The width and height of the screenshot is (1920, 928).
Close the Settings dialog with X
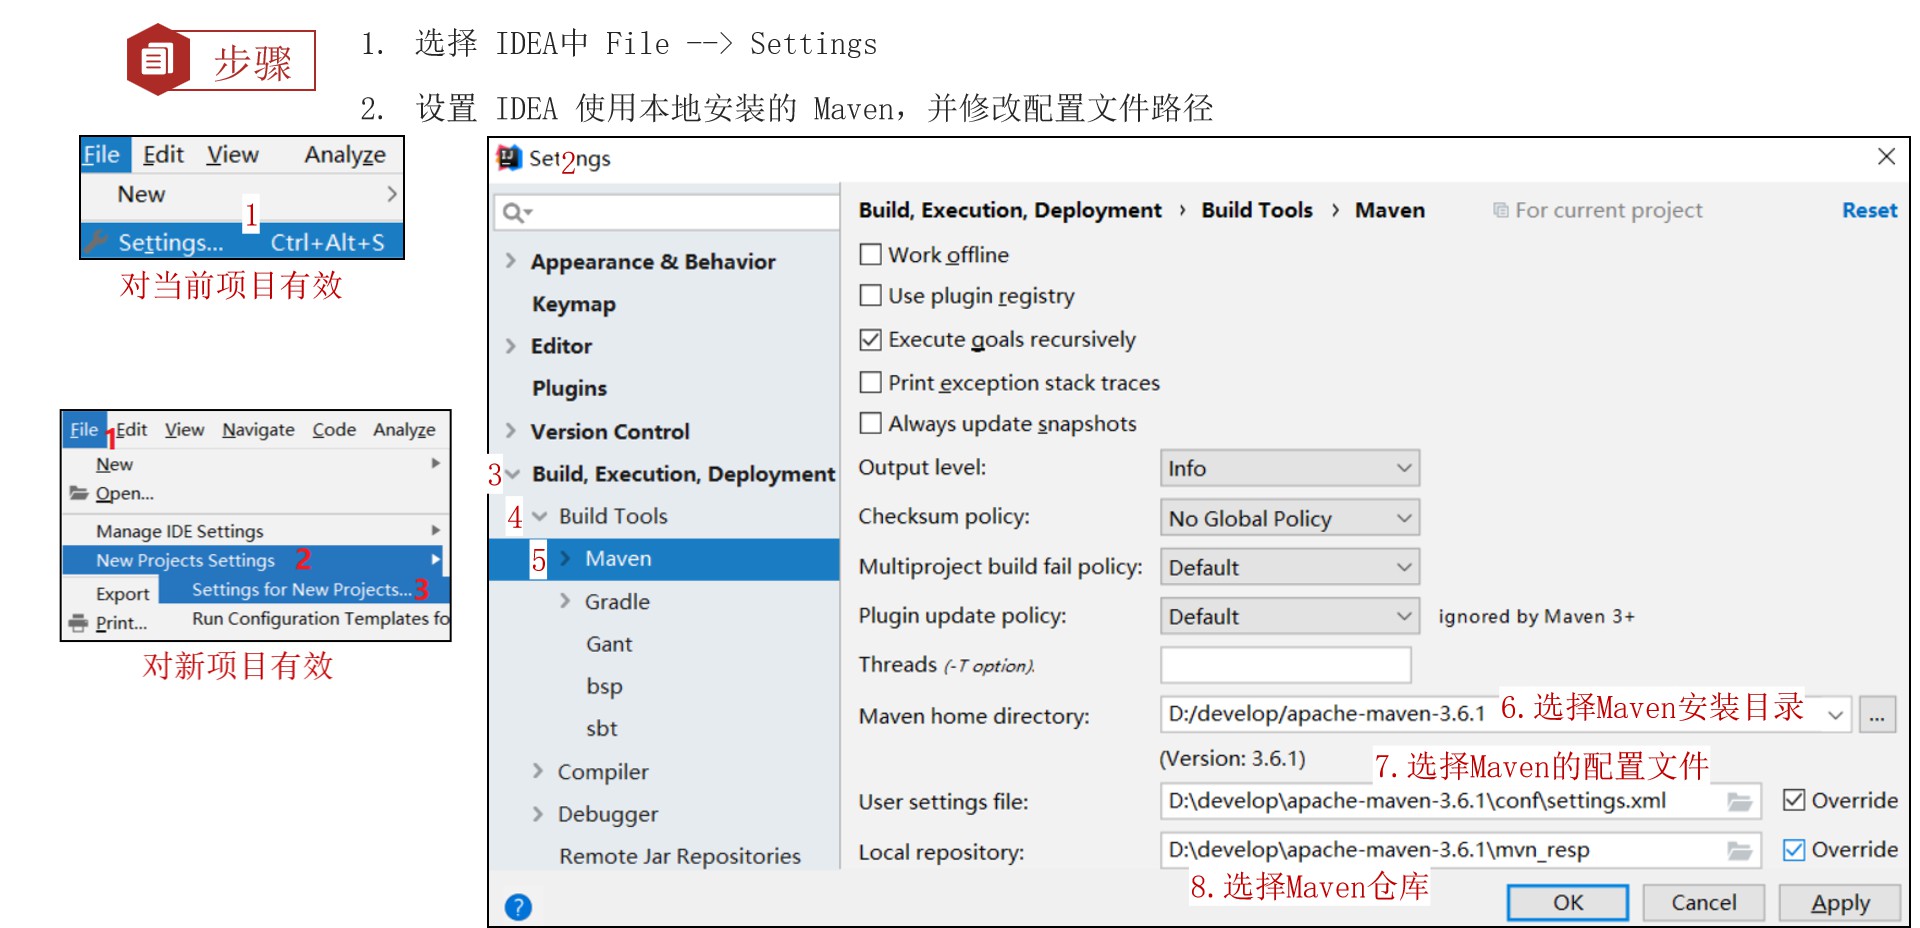point(1886,157)
